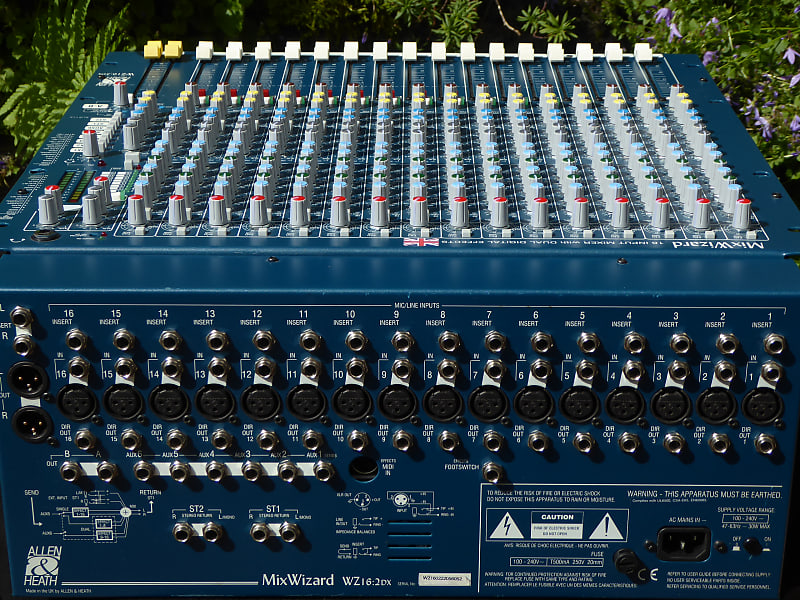This screenshot has height=600, width=800.
Task: Click the second yellow master fader
Action: 173,49
